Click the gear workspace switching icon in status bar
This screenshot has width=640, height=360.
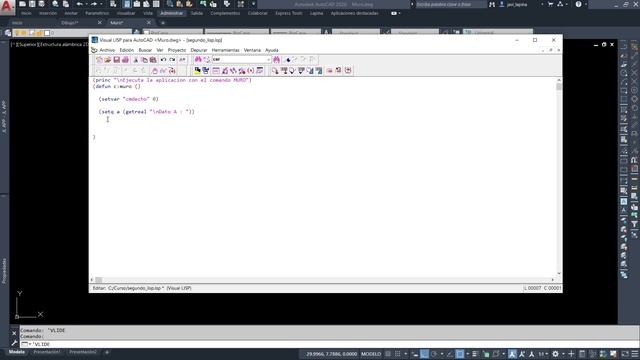[x=555, y=354]
